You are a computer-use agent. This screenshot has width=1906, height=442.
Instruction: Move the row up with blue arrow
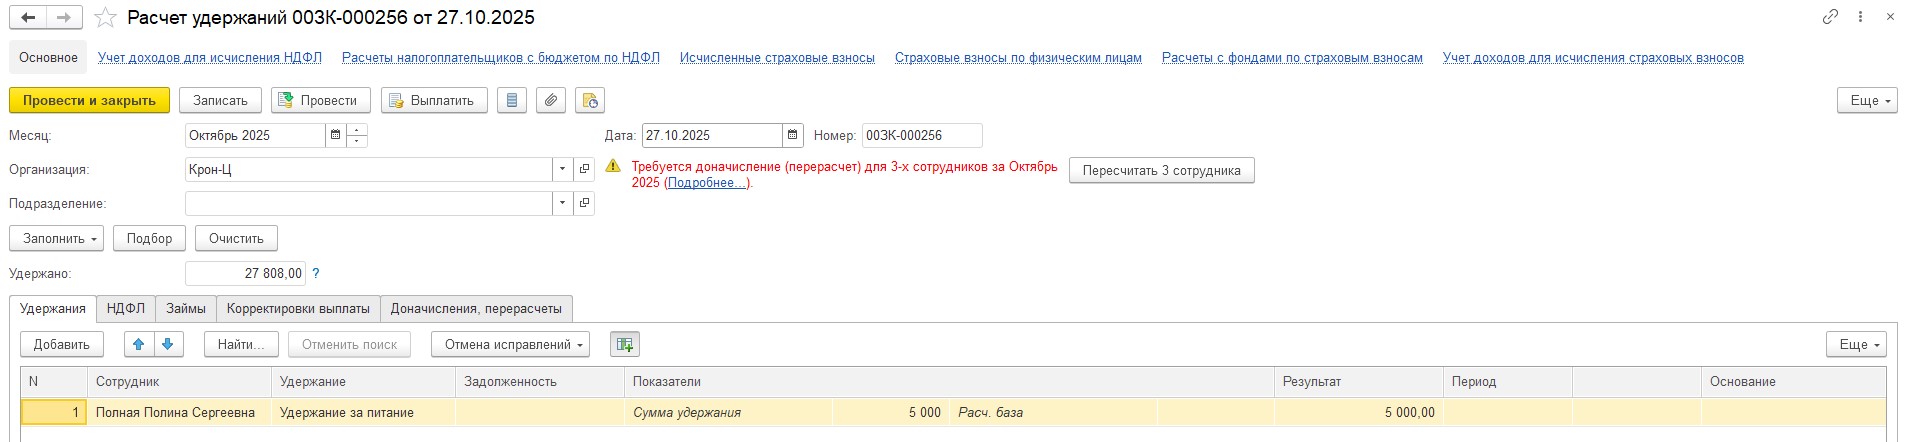pyautogui.click(x=139, y=345)
